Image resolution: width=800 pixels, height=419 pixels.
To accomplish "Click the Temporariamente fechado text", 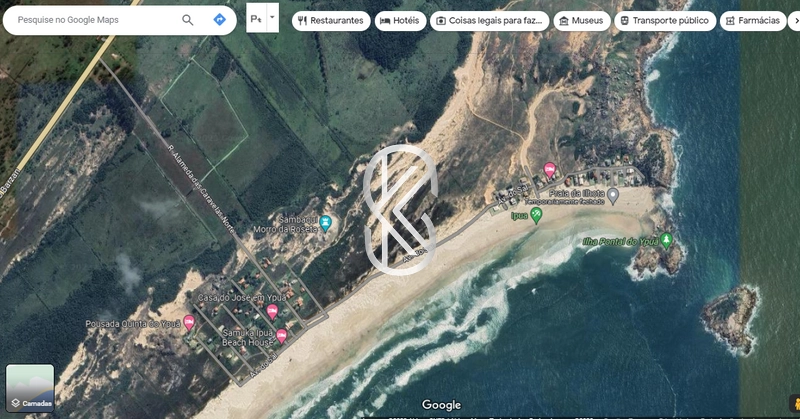I will (x=564, y=202).
